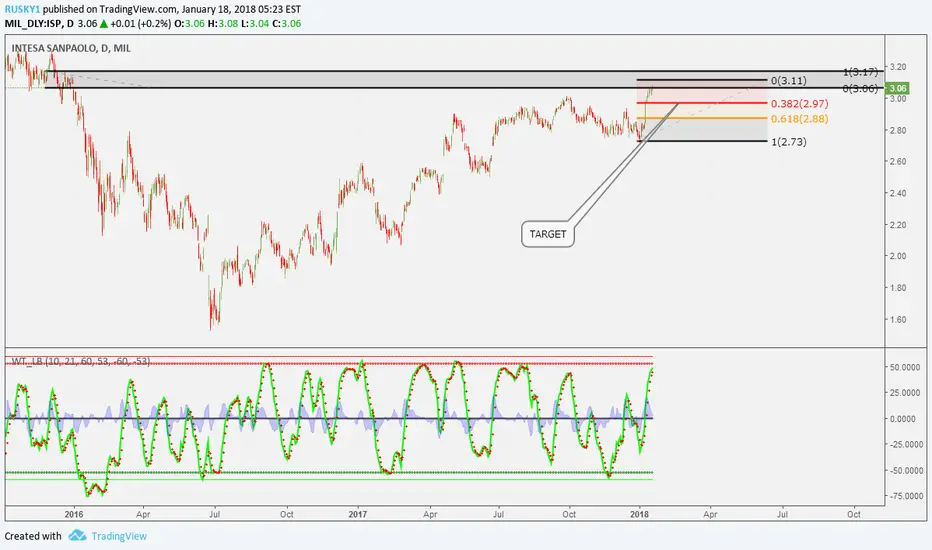Screen dimensions: 932x550
Task: Open the RUSKY1 author link
Action: coord(22,10)
